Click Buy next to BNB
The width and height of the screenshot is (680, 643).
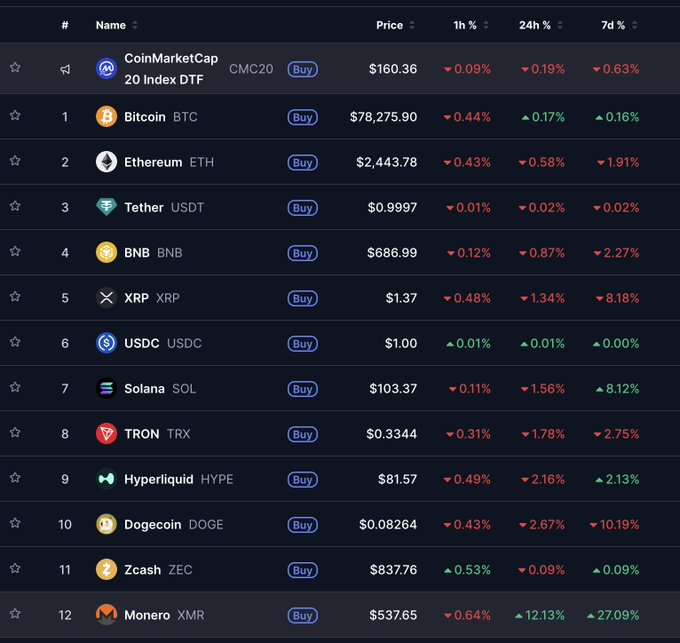[303, 253]
